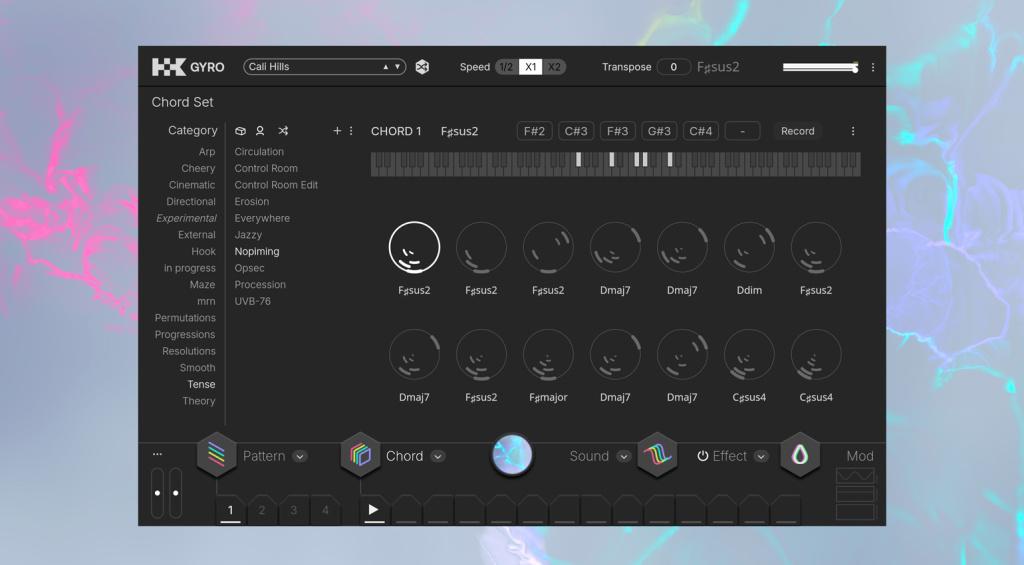This screenshot has height=565, width=1024.
Task: Select the Effect droplet hexagon icon
Action: pyautogui.click(x=800, y=456)
